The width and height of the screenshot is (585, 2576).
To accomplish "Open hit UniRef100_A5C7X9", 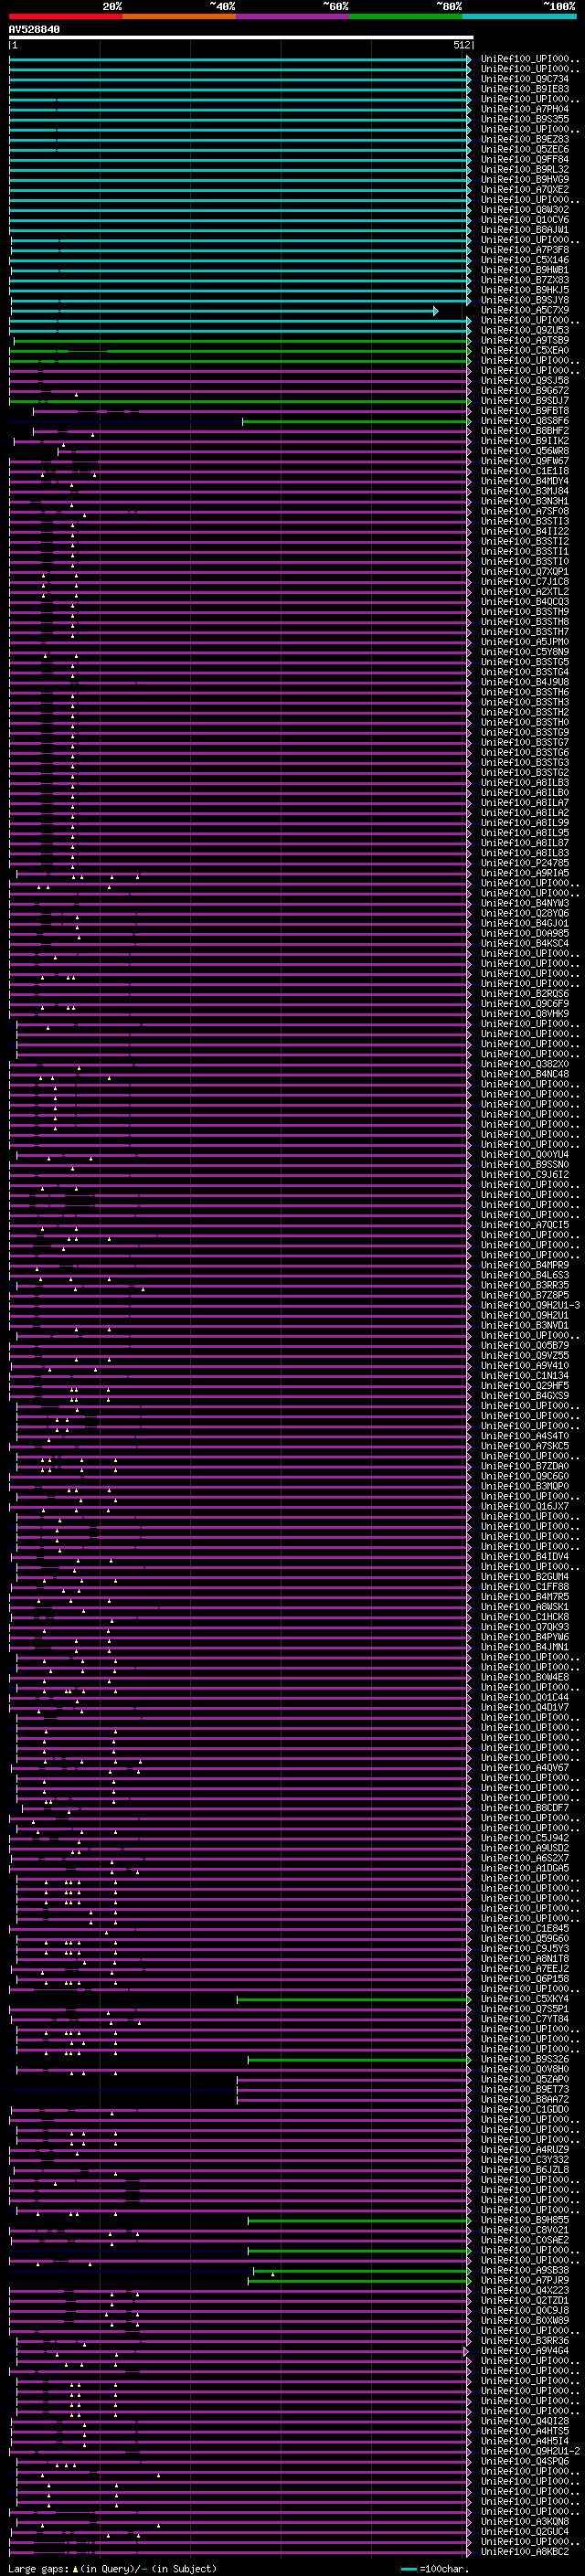I will (524, 310).
